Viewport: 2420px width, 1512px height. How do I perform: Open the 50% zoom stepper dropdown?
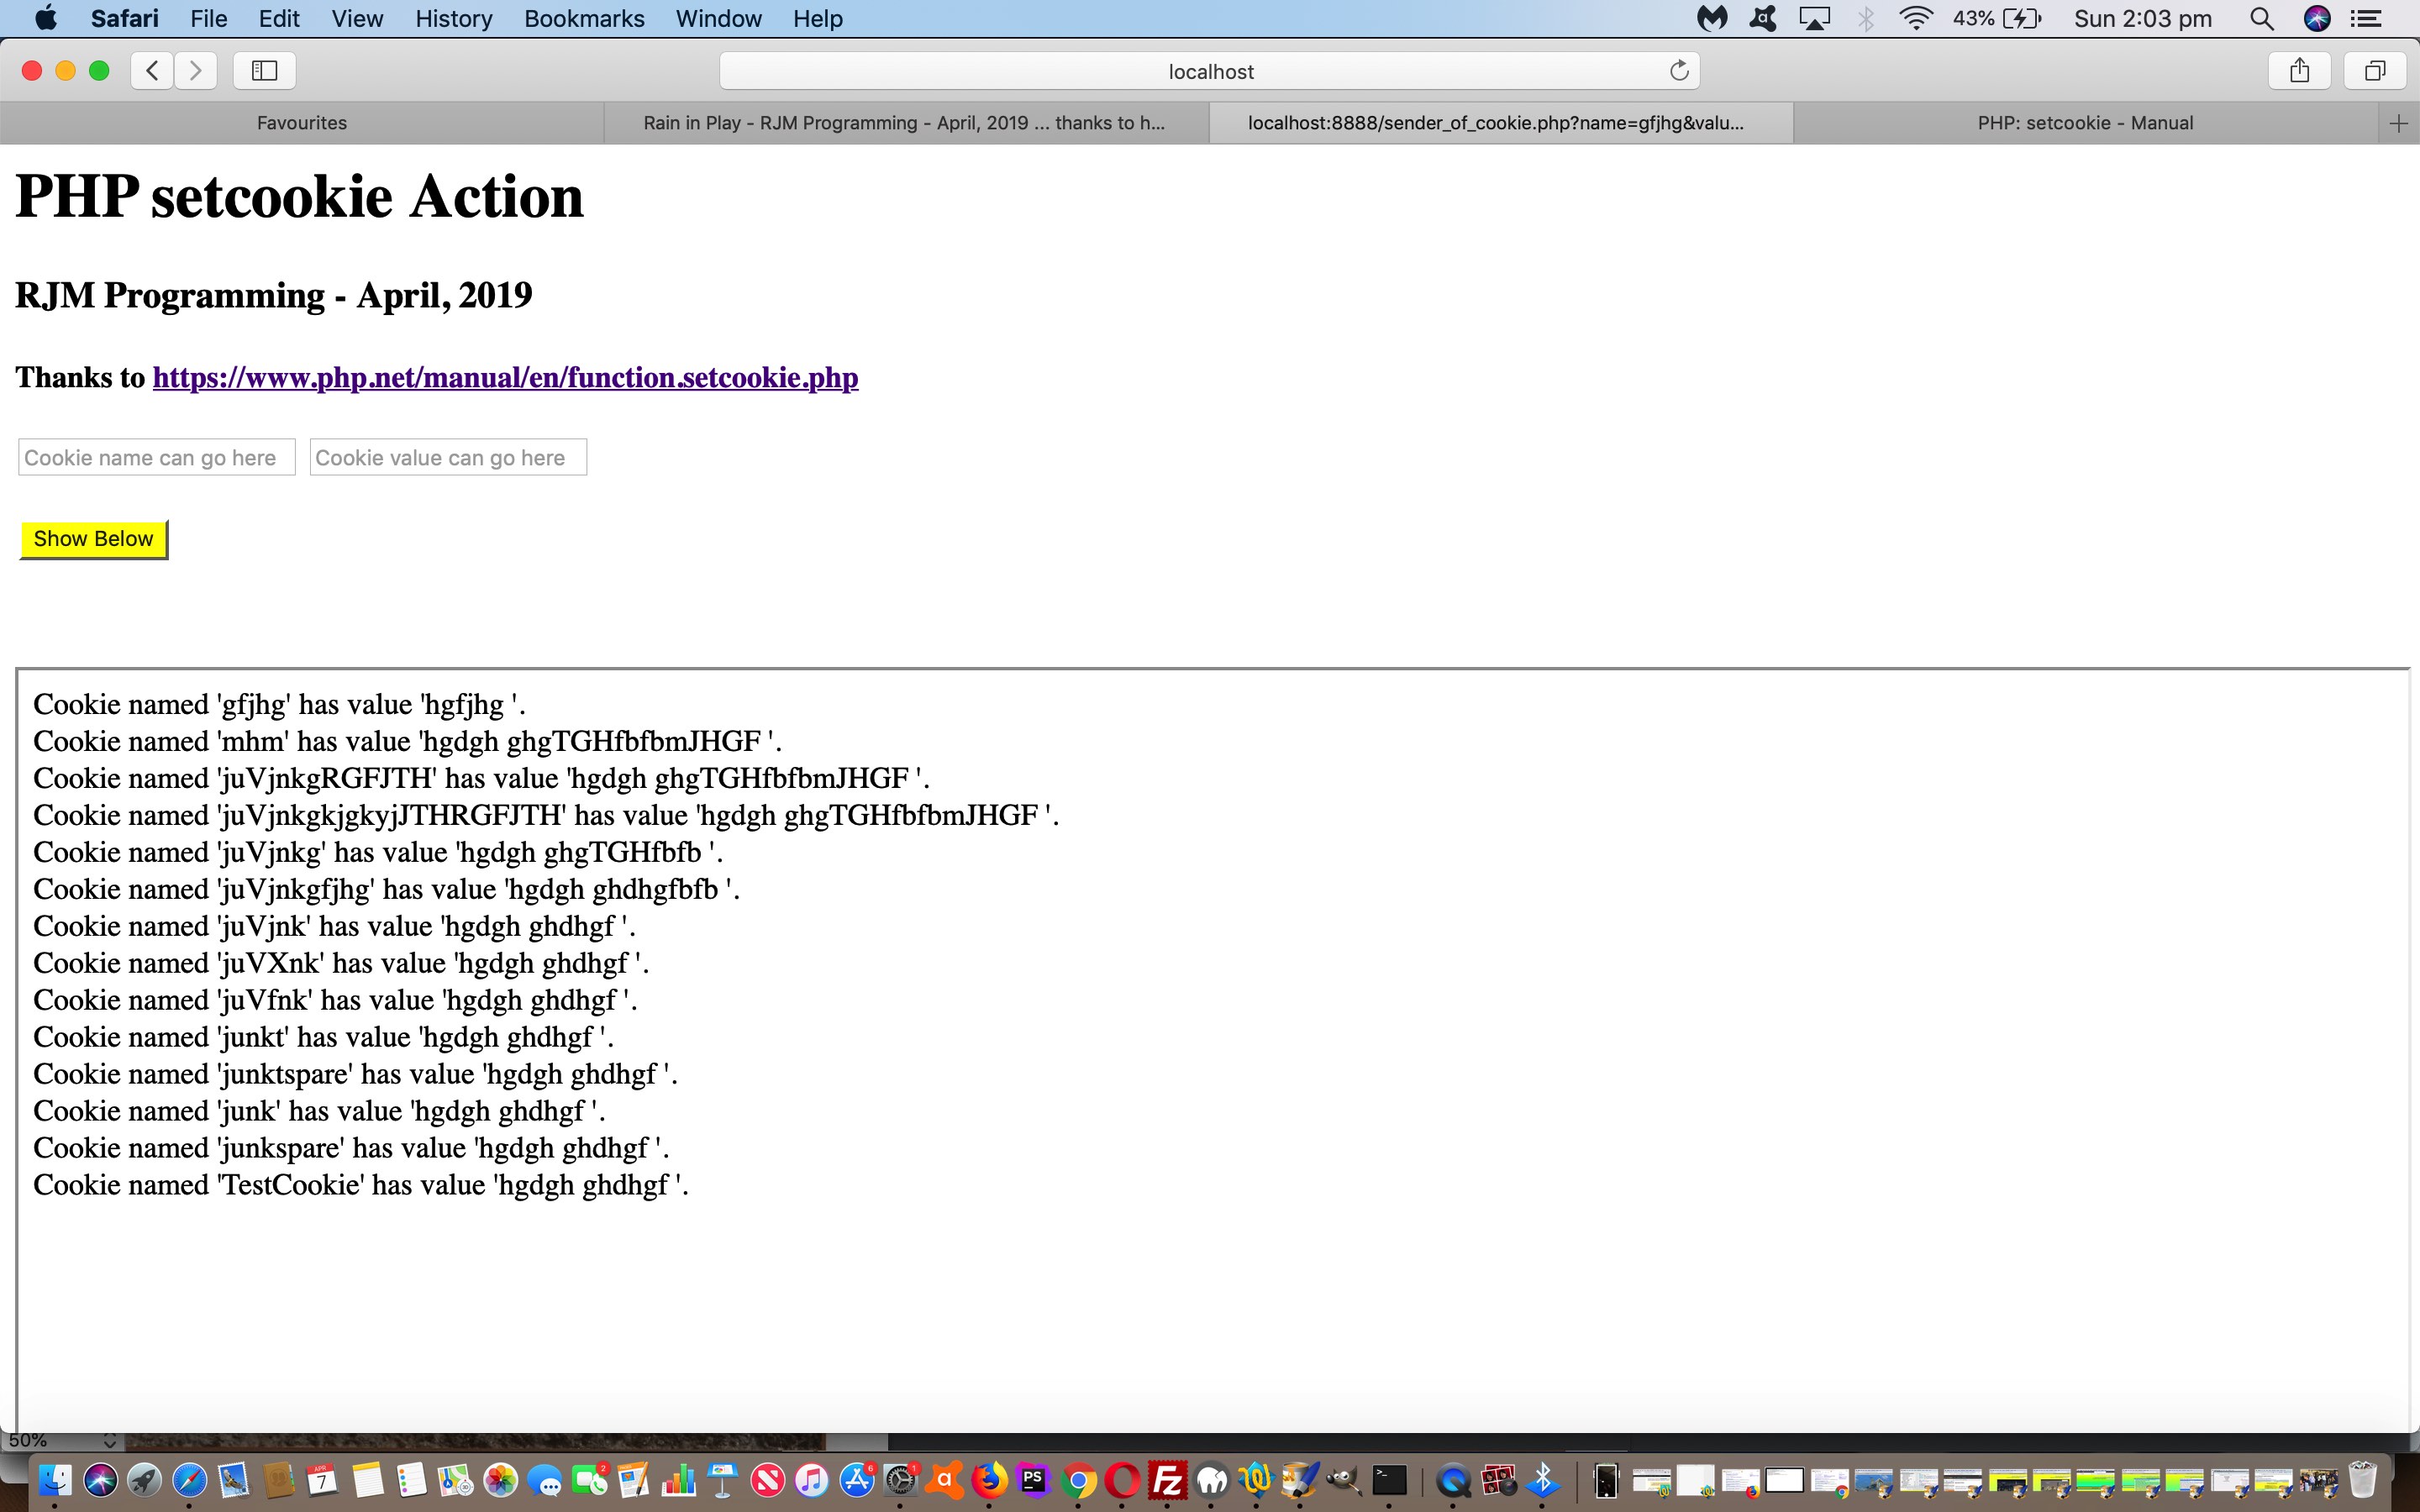109,1441
